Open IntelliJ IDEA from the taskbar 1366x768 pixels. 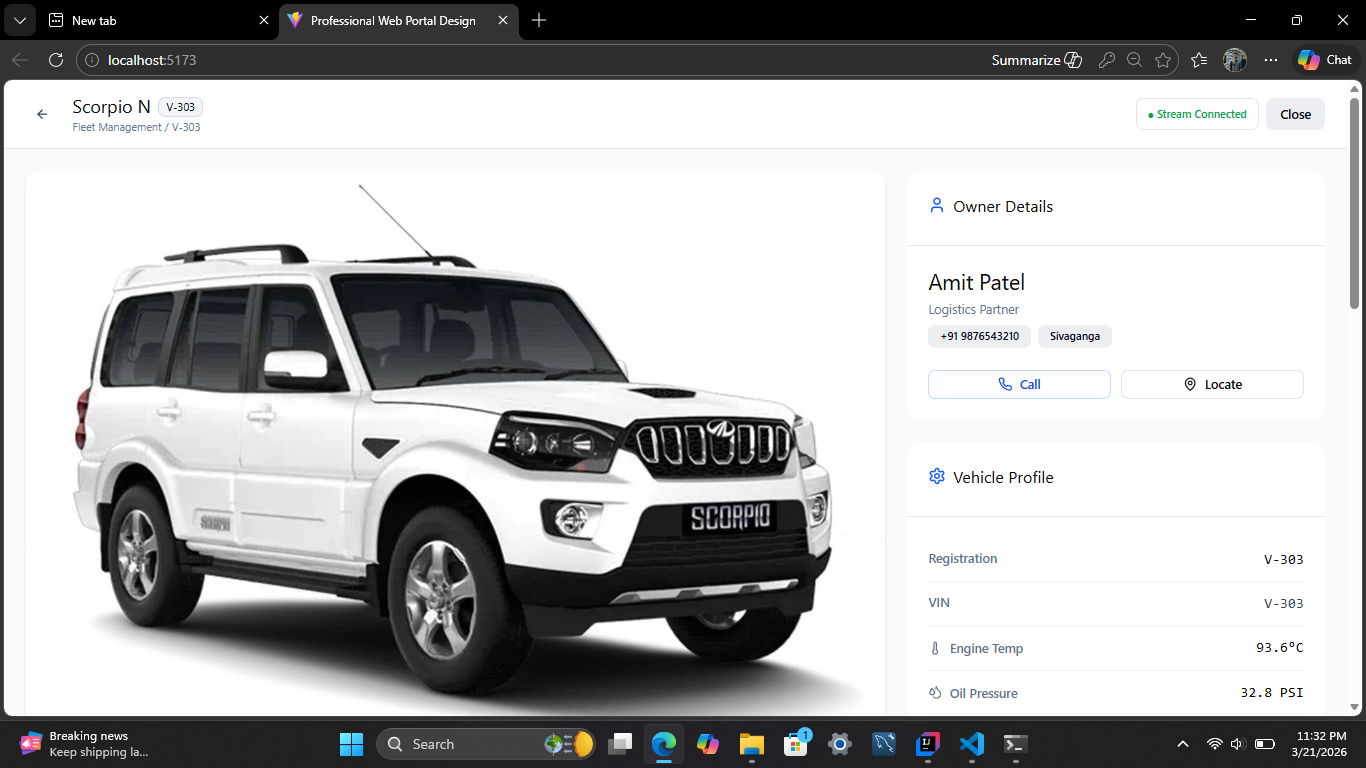point(927,744)
